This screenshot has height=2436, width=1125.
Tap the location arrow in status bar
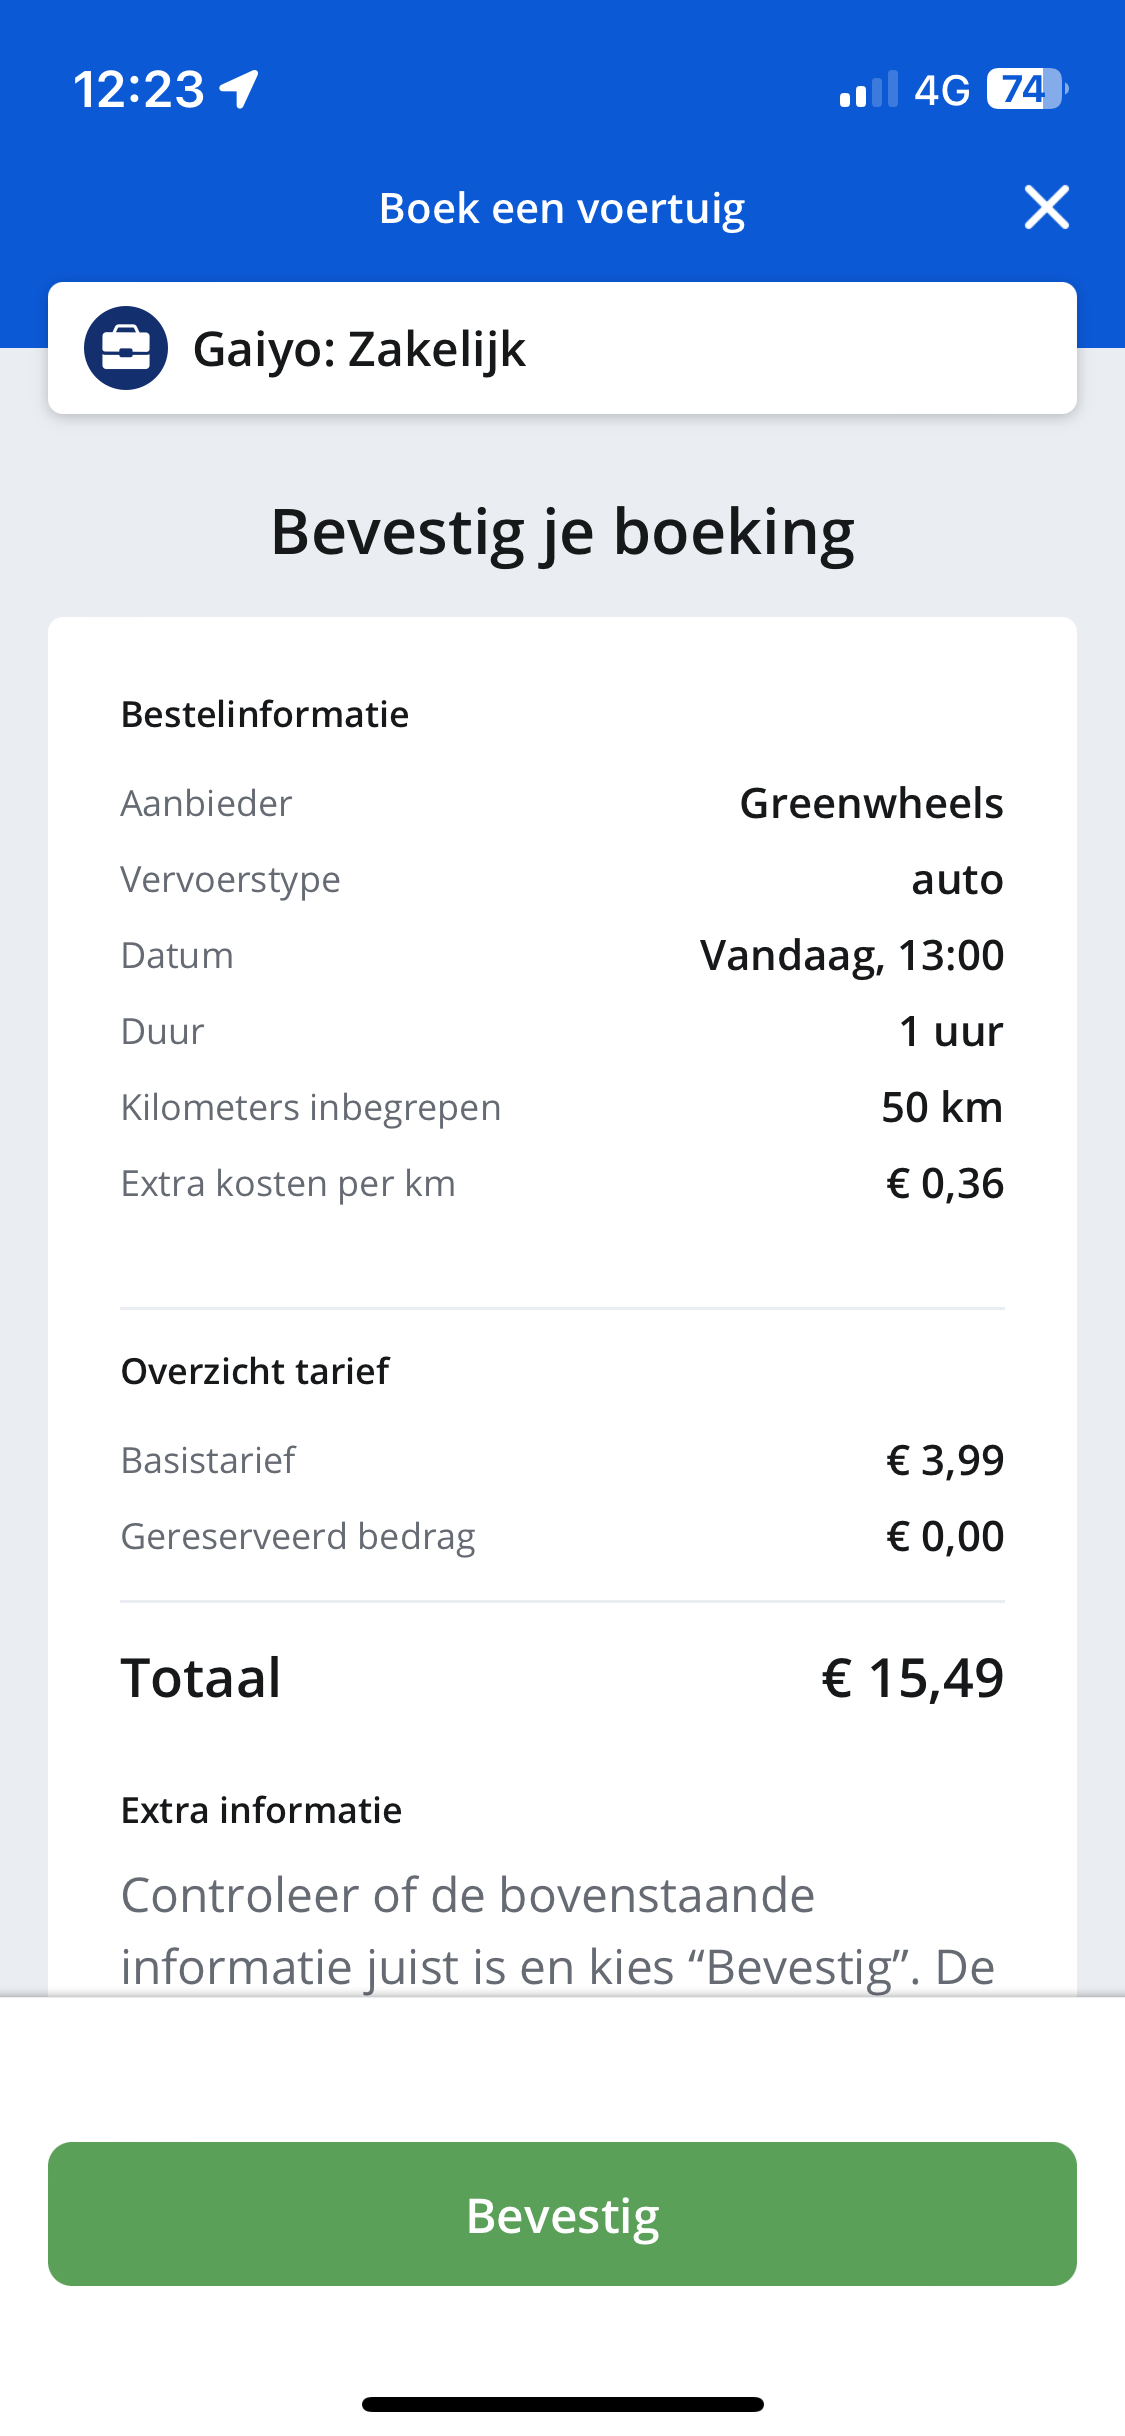click(240, 89)
